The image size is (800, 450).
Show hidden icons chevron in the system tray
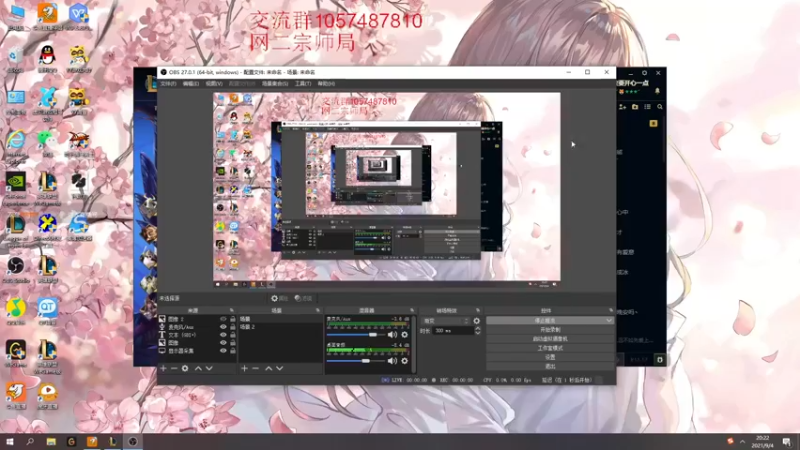pos(742,441)
